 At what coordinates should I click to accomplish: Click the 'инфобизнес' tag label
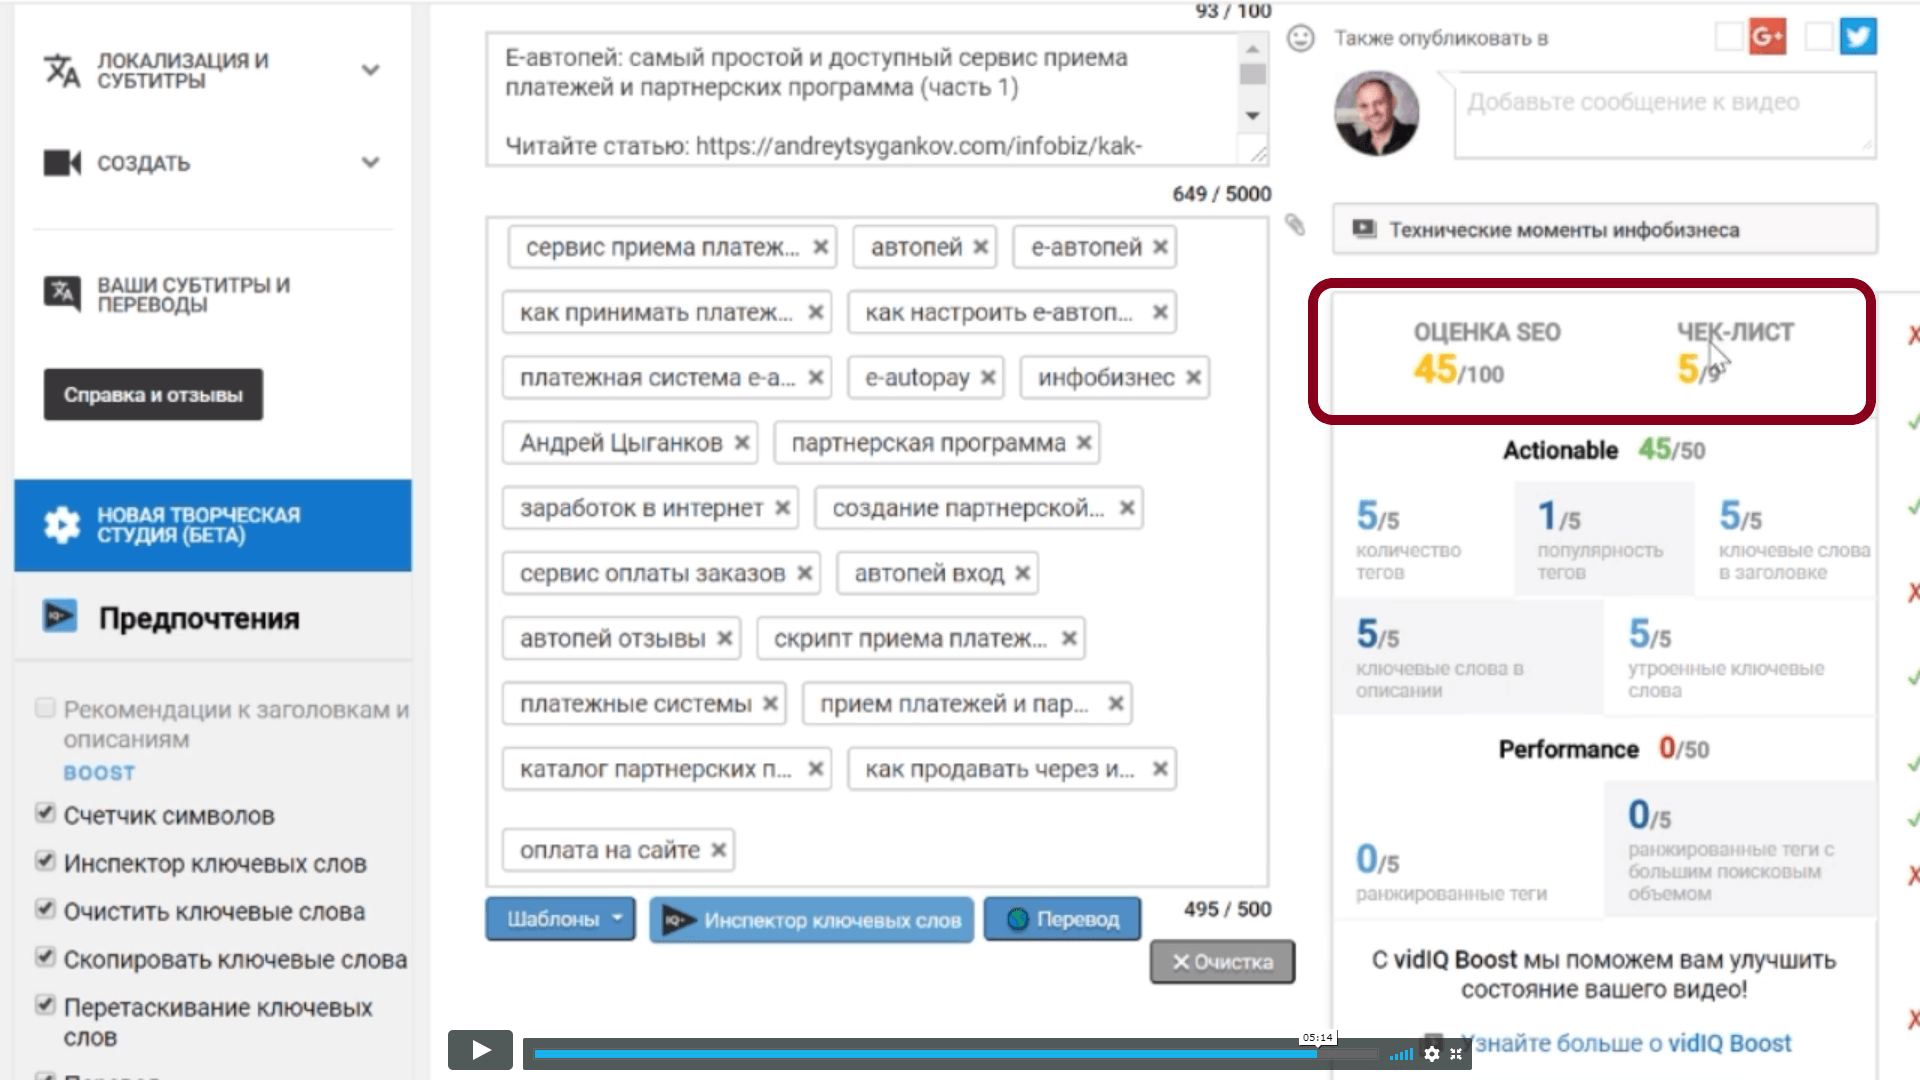point(1106,377)
